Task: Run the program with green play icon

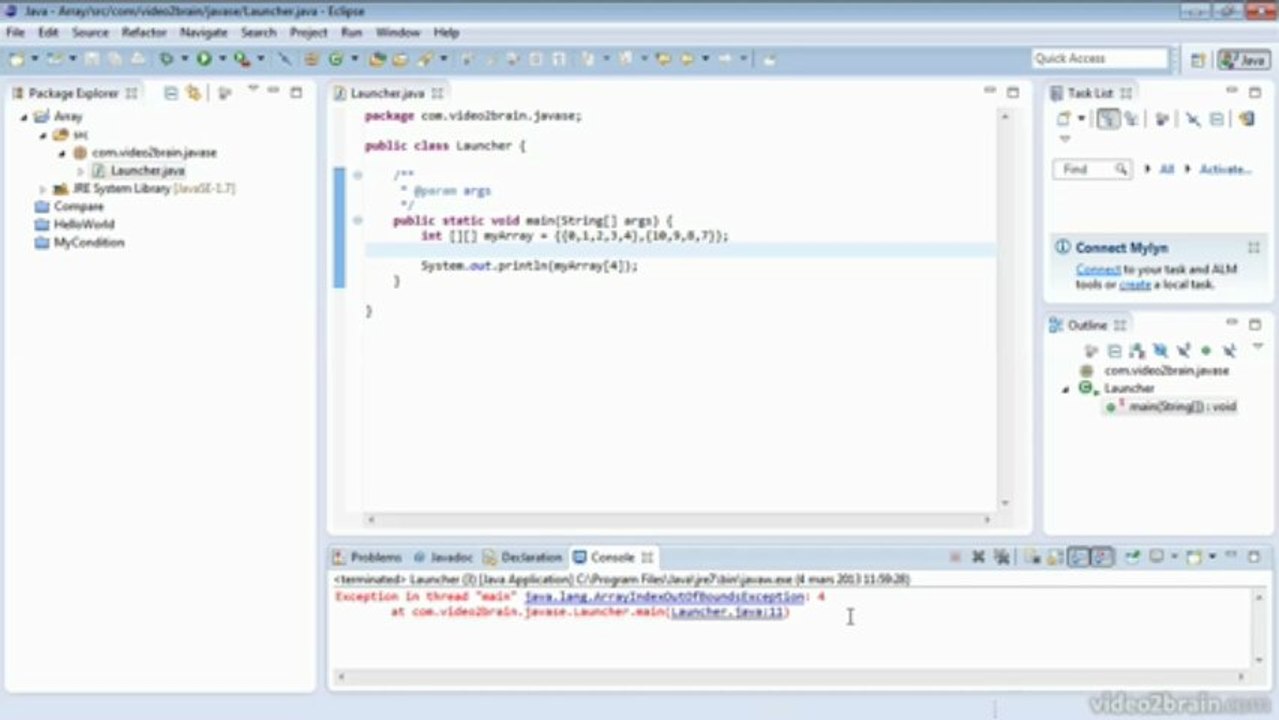Action: (x=203, y=59)
